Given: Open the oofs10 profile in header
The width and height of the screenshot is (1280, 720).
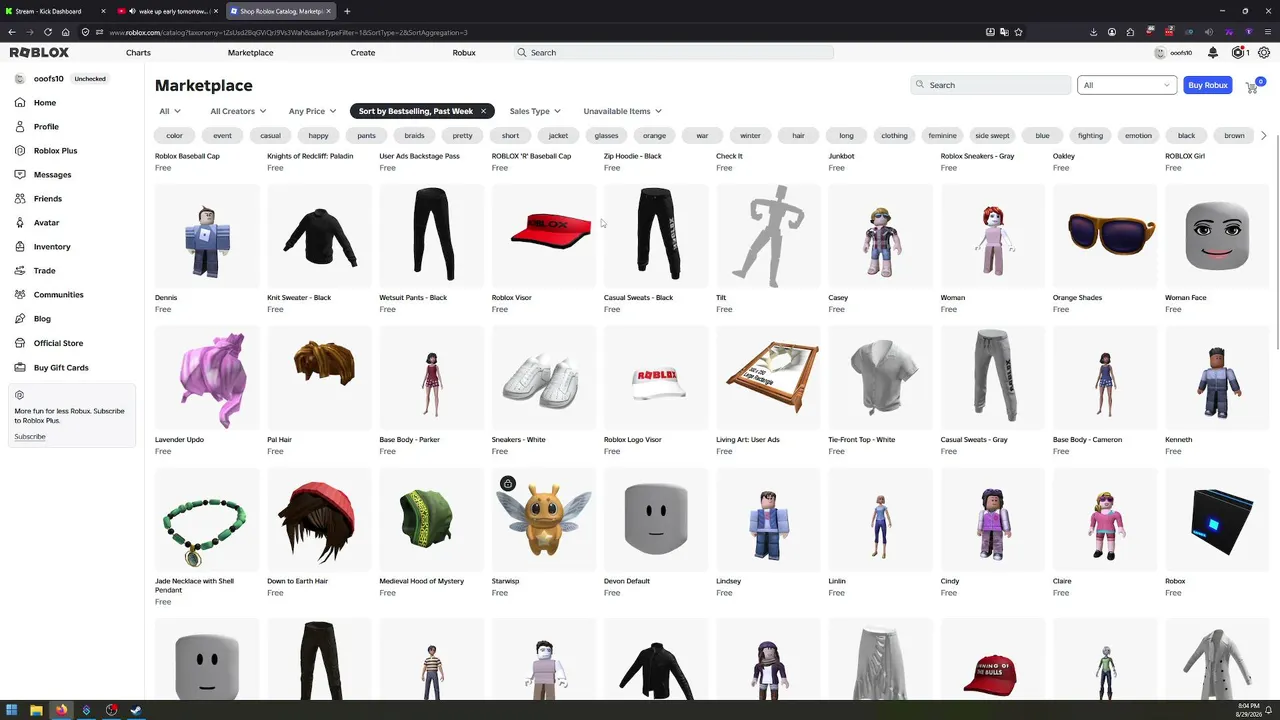Looking at the screenshot, I should pyautogui.click(x=1174, y=52).
